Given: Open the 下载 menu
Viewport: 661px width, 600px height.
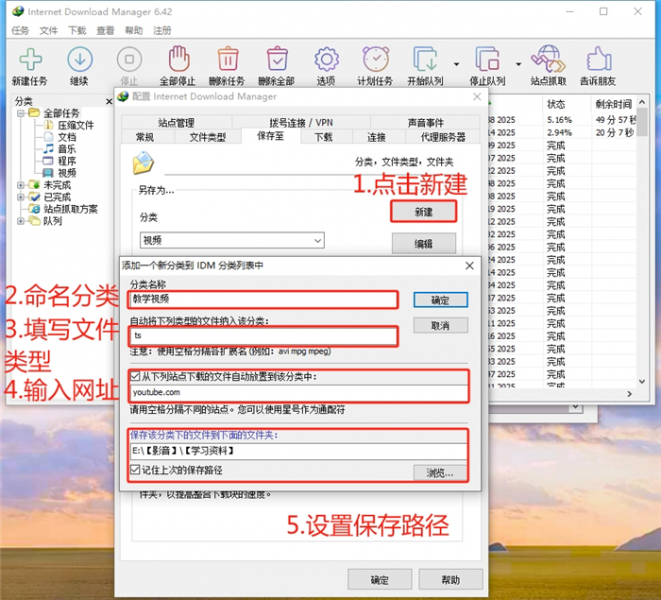Looking at the screenshot, I should pyautogui.click(x=77, y=30).
